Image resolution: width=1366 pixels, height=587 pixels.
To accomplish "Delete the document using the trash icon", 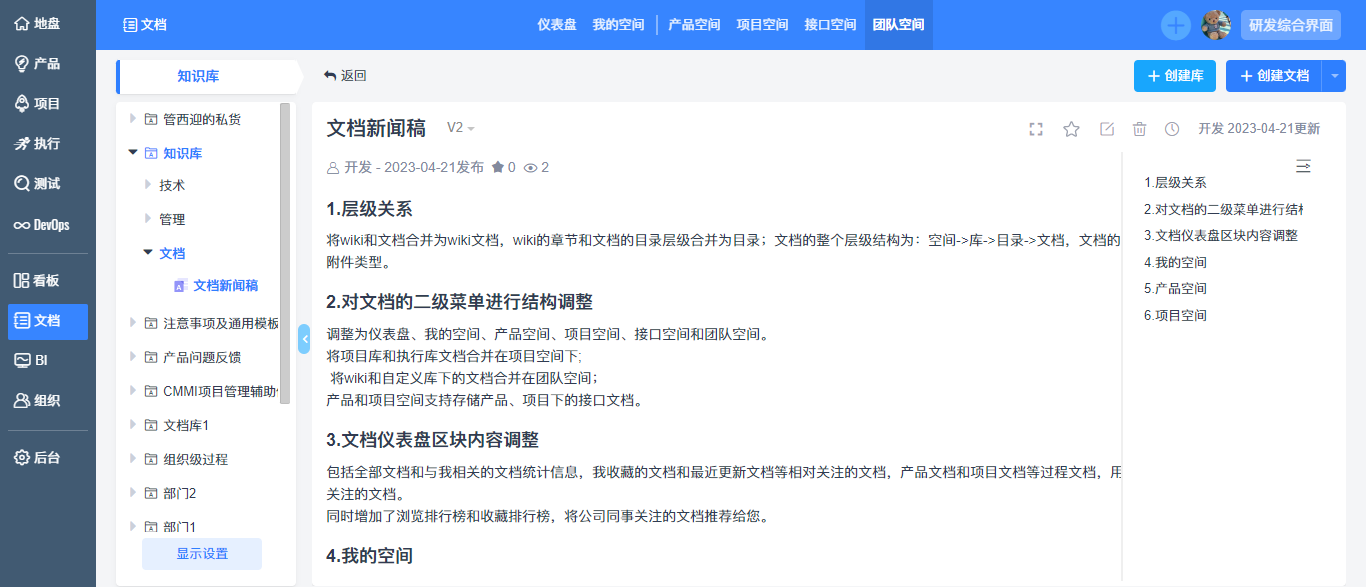I will 1140,129.
